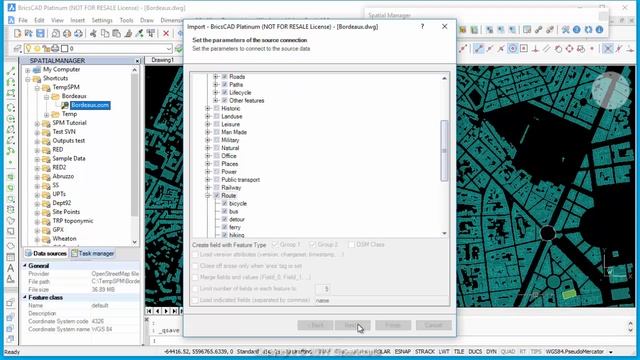Open the File menu
Viewport: 640px width, 360px height.
(x=23, y=20)
